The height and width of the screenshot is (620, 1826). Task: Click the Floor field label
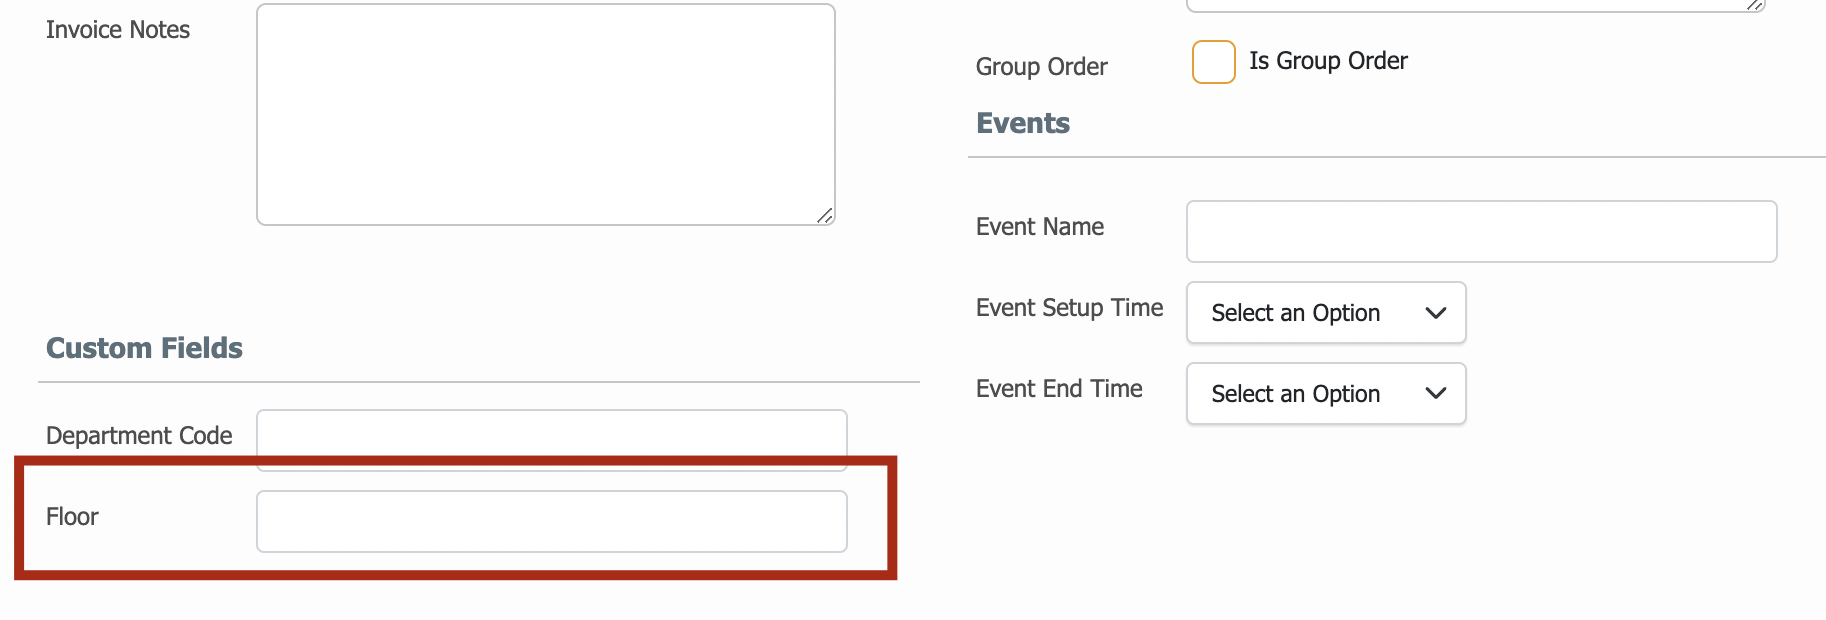point(72,517)
